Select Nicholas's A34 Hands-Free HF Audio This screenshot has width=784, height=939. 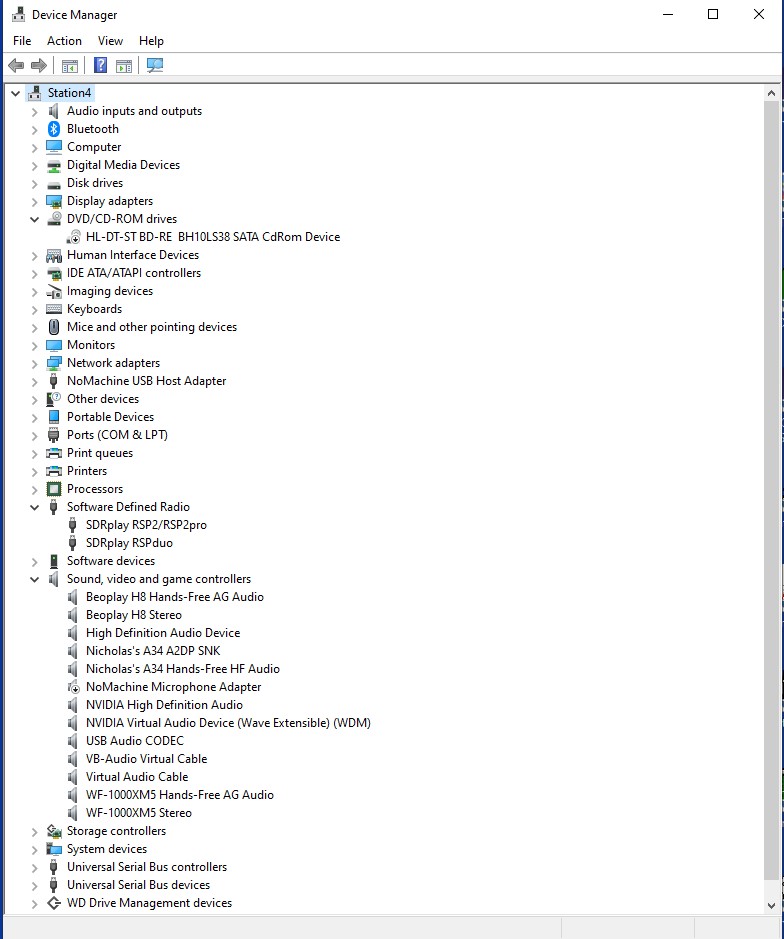click(183, 669)
